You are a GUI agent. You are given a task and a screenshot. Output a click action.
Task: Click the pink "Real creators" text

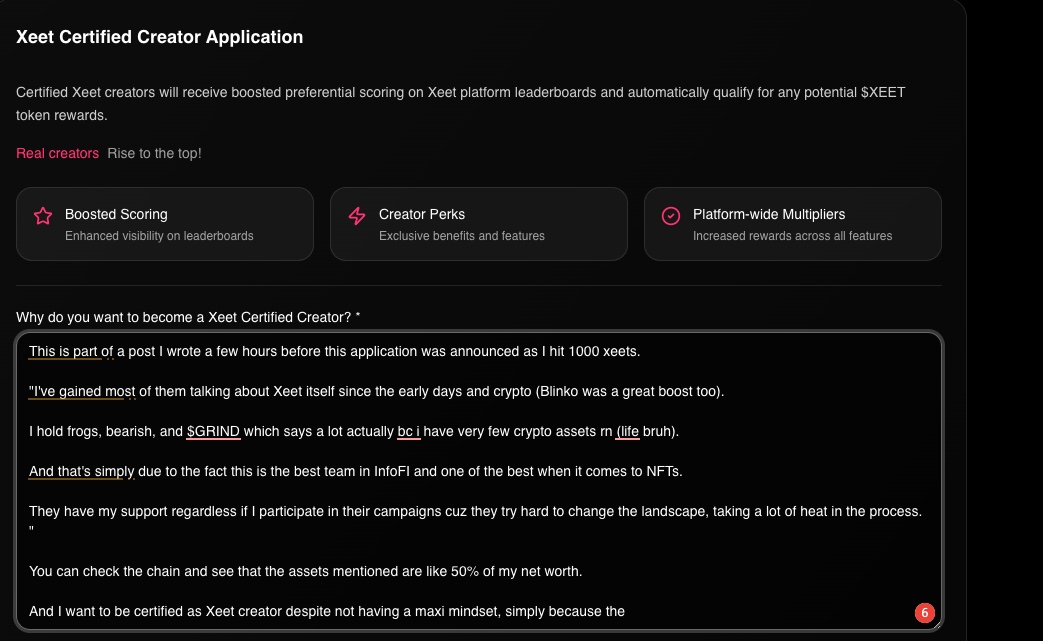(57, 153)
